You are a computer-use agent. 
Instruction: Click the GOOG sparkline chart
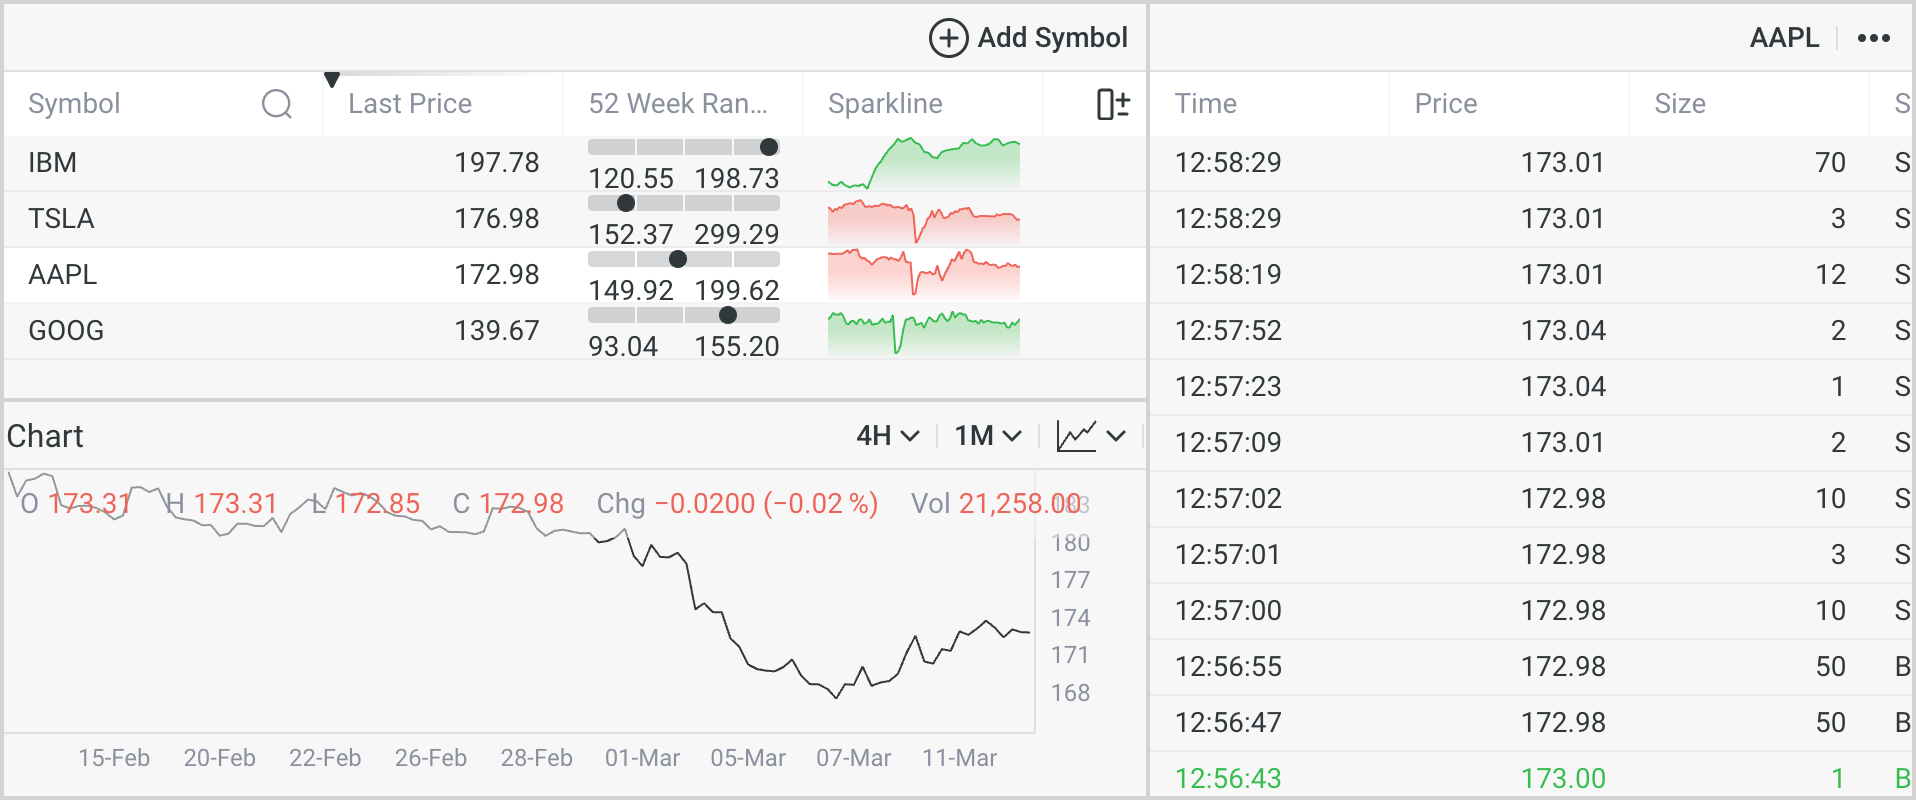[924, 331]
